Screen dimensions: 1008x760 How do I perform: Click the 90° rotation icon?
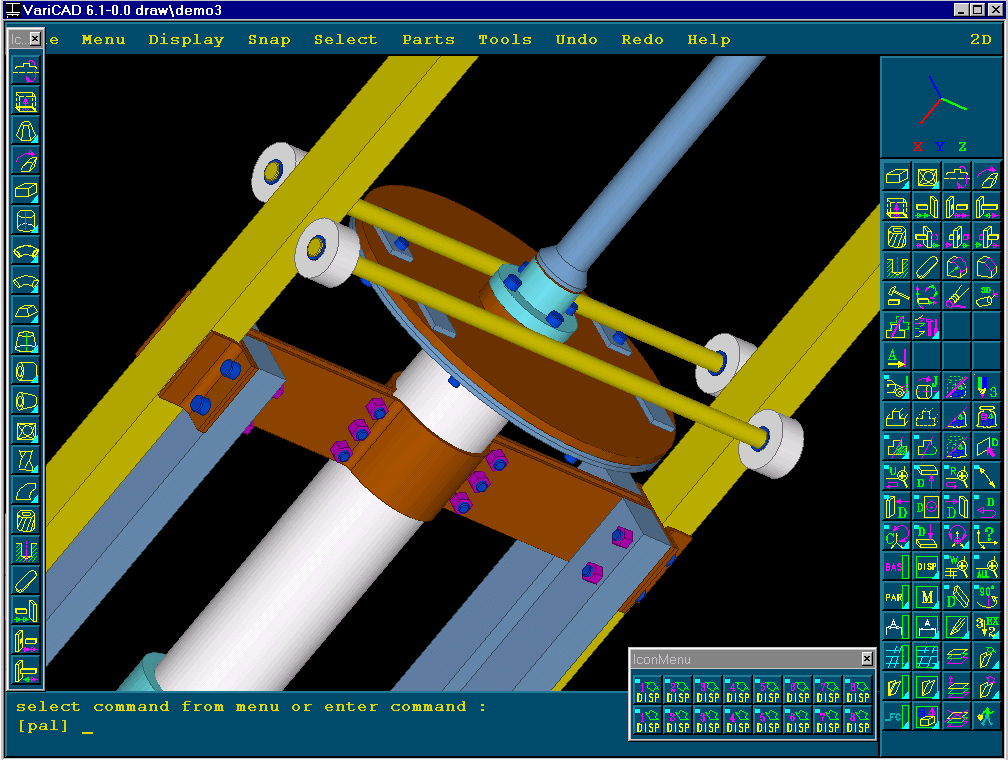point(988,597)
